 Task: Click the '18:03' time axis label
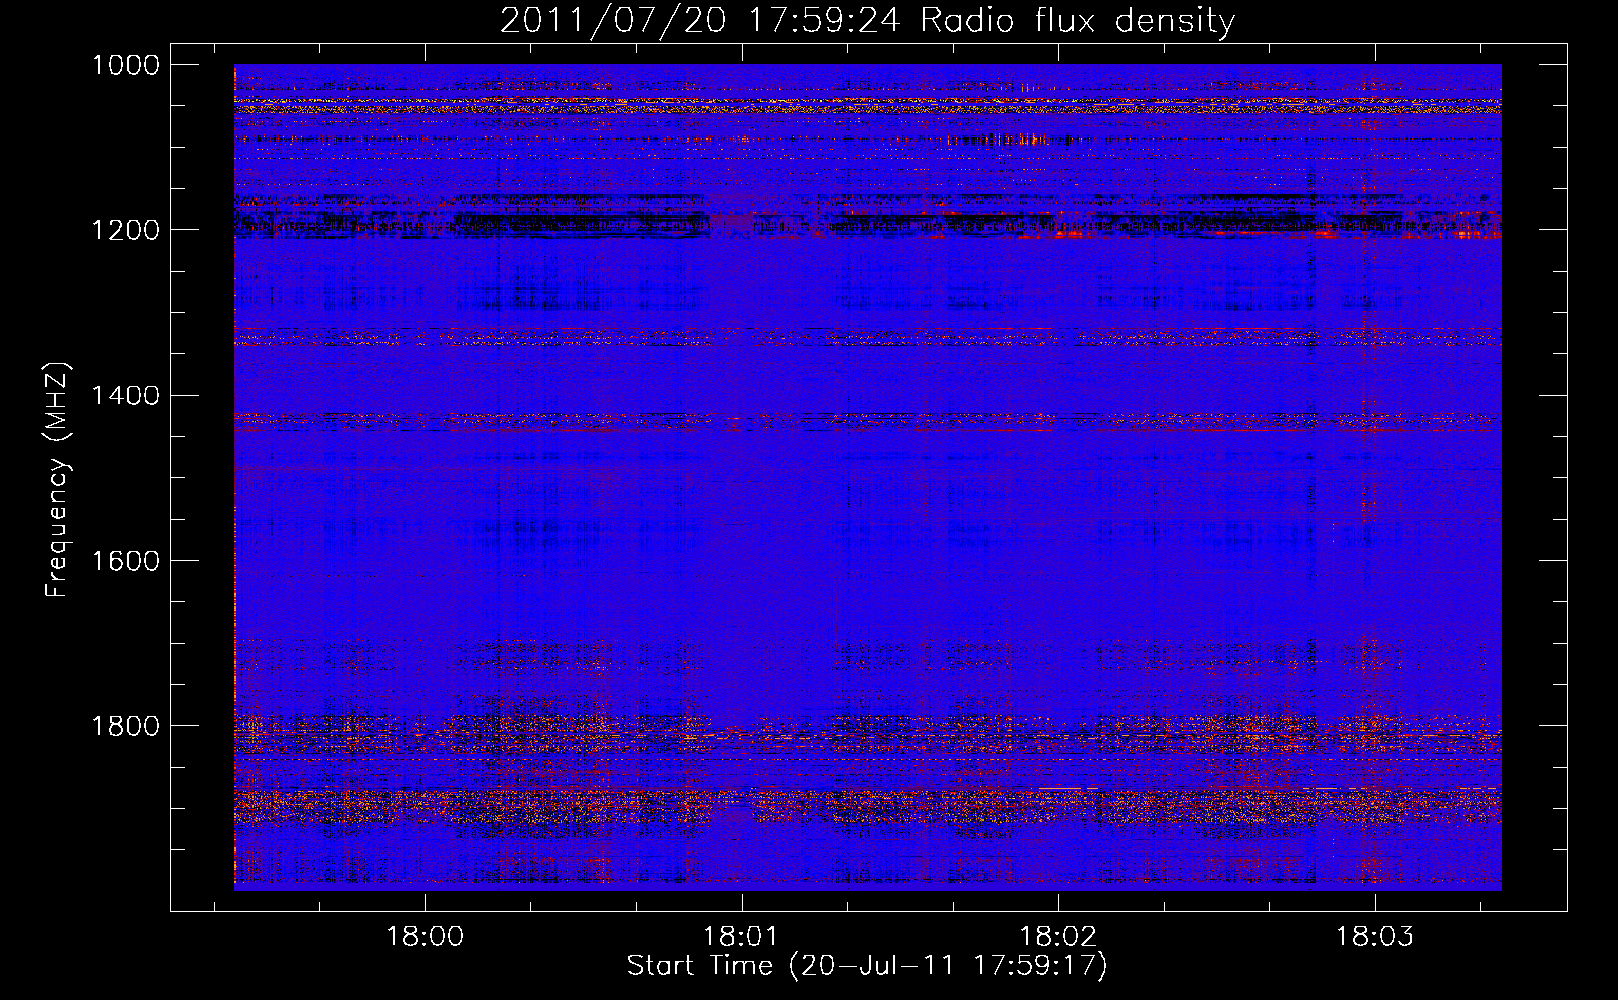(x=1375, y=937)
